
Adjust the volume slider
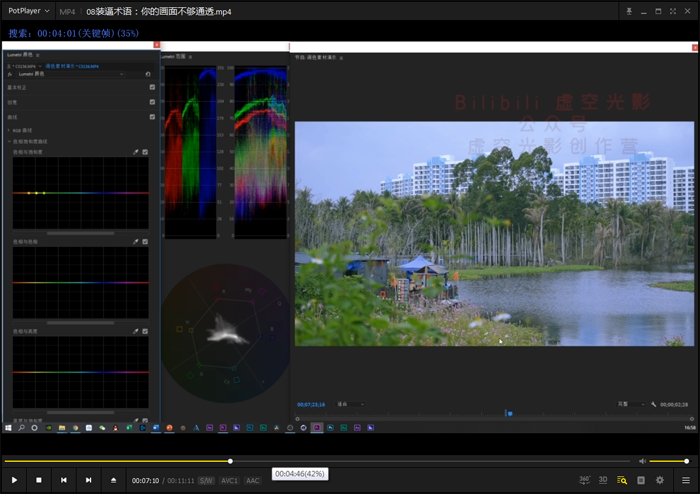coord(668,461)
